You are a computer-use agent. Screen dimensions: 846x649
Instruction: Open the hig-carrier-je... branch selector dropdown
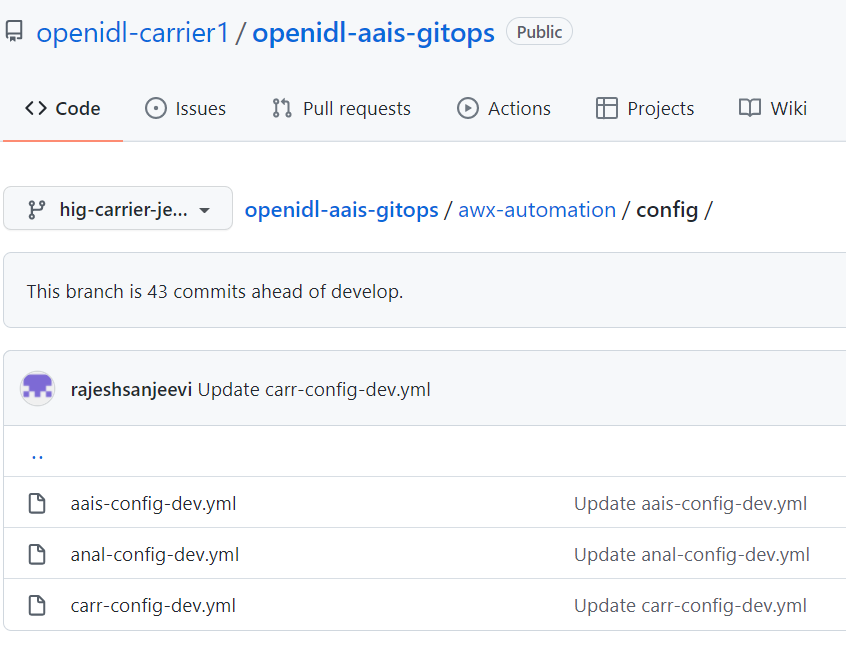click(x=118, y=209)
